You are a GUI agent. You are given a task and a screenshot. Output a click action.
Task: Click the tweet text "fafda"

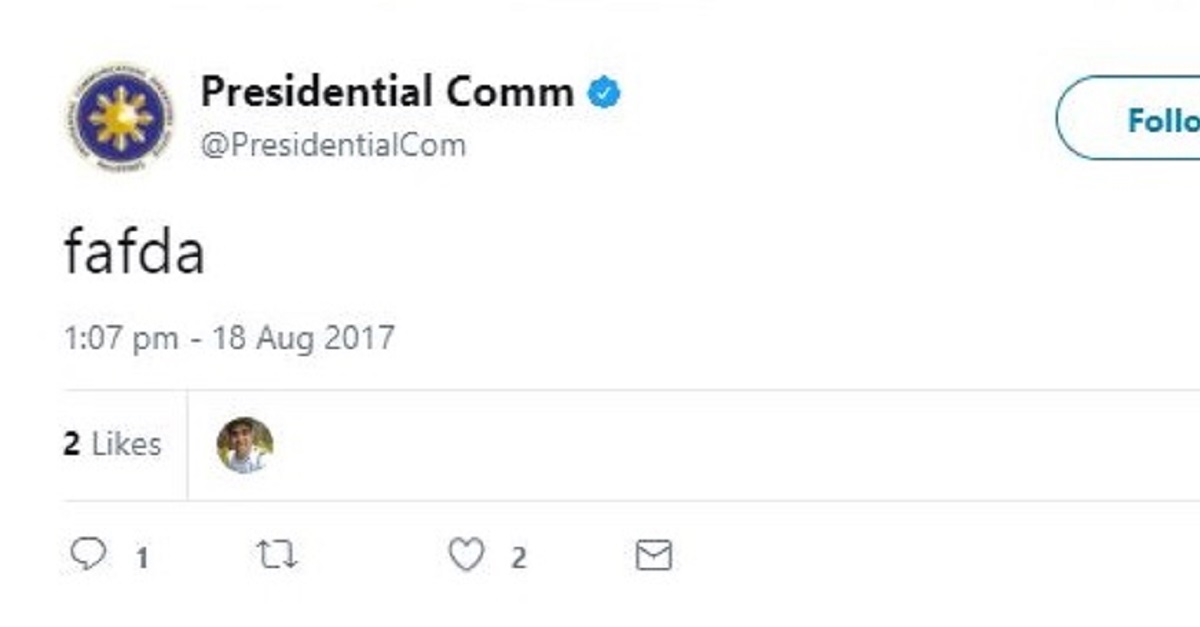coord(134,252)
